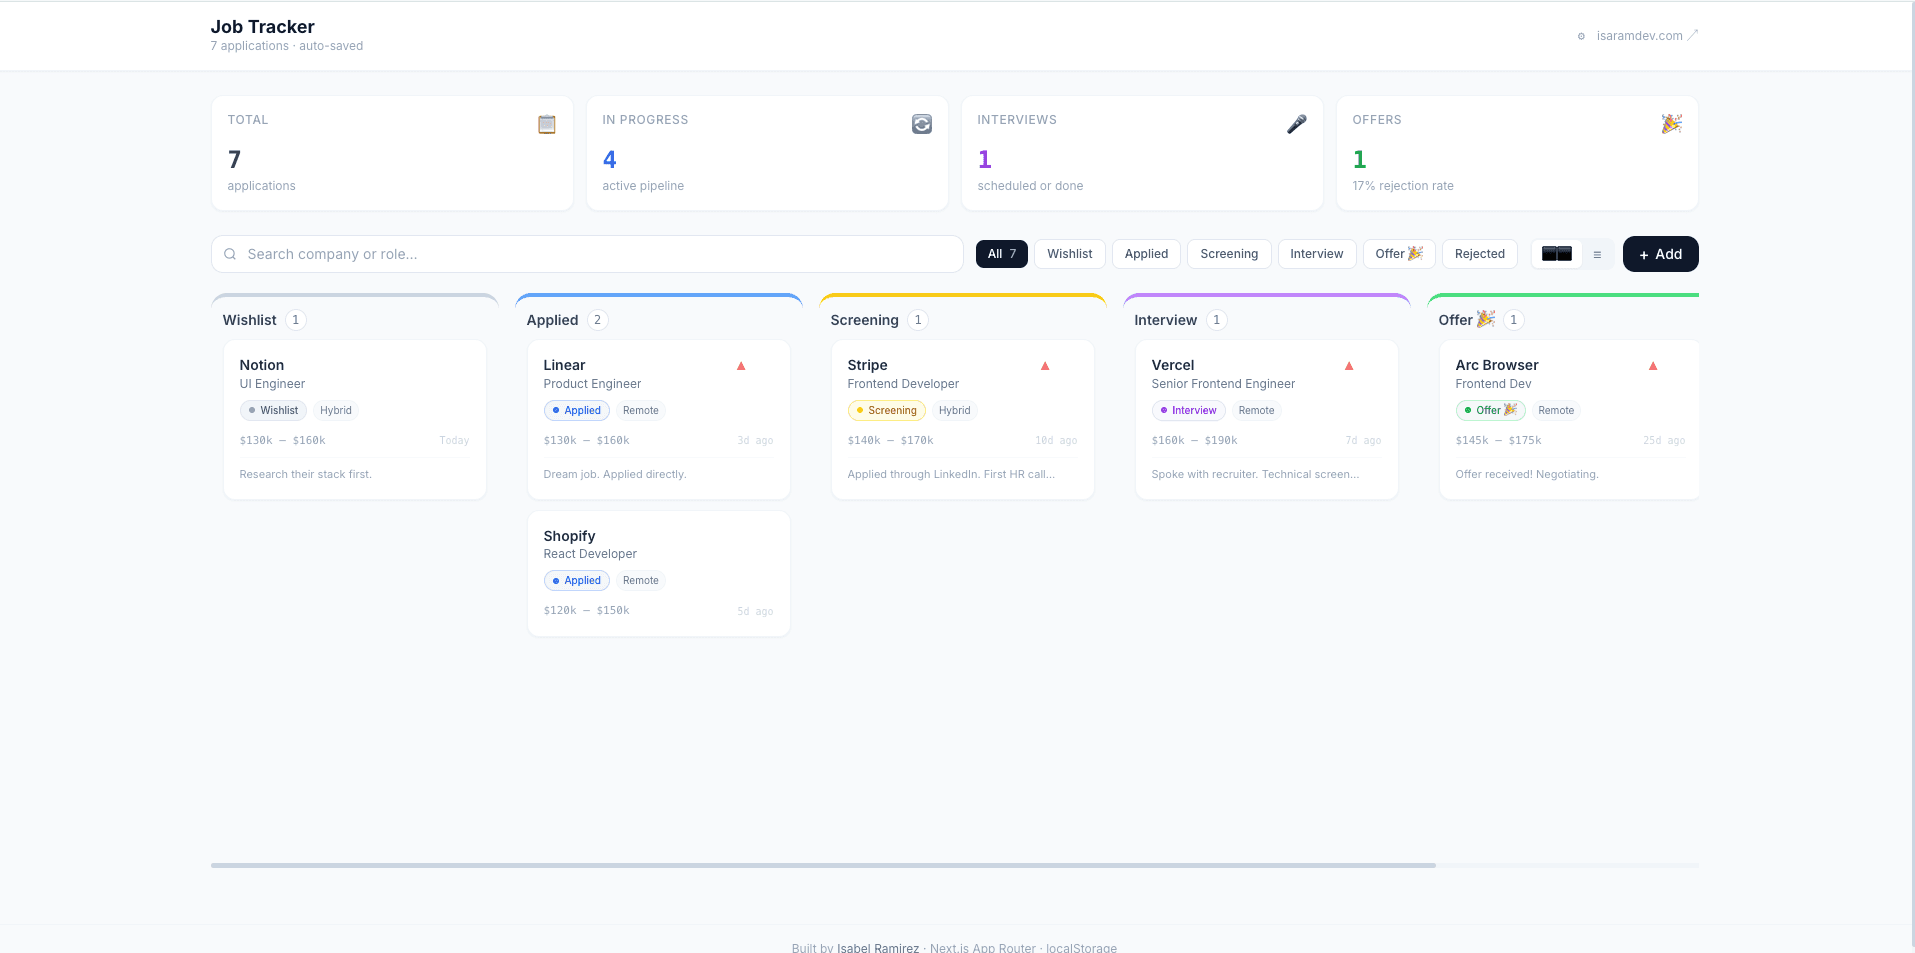Click the Applied status badge on Shopify

[577, 580]
